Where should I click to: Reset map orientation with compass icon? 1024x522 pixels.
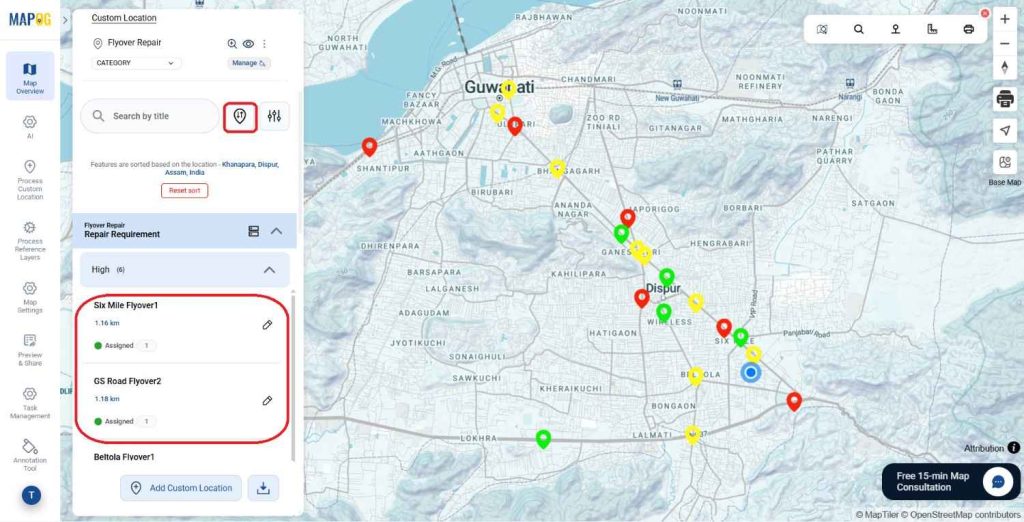tap(1005, 68)
